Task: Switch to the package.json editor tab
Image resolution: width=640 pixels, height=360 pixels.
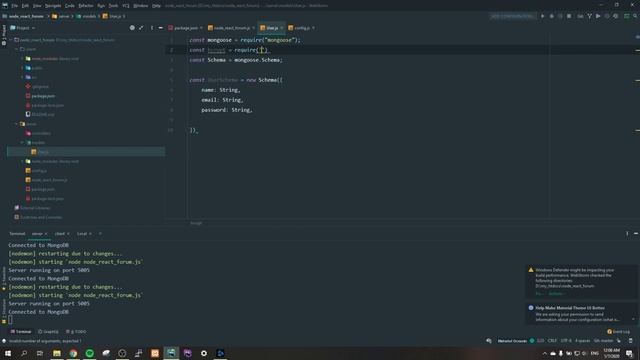Action: (186, 28)
